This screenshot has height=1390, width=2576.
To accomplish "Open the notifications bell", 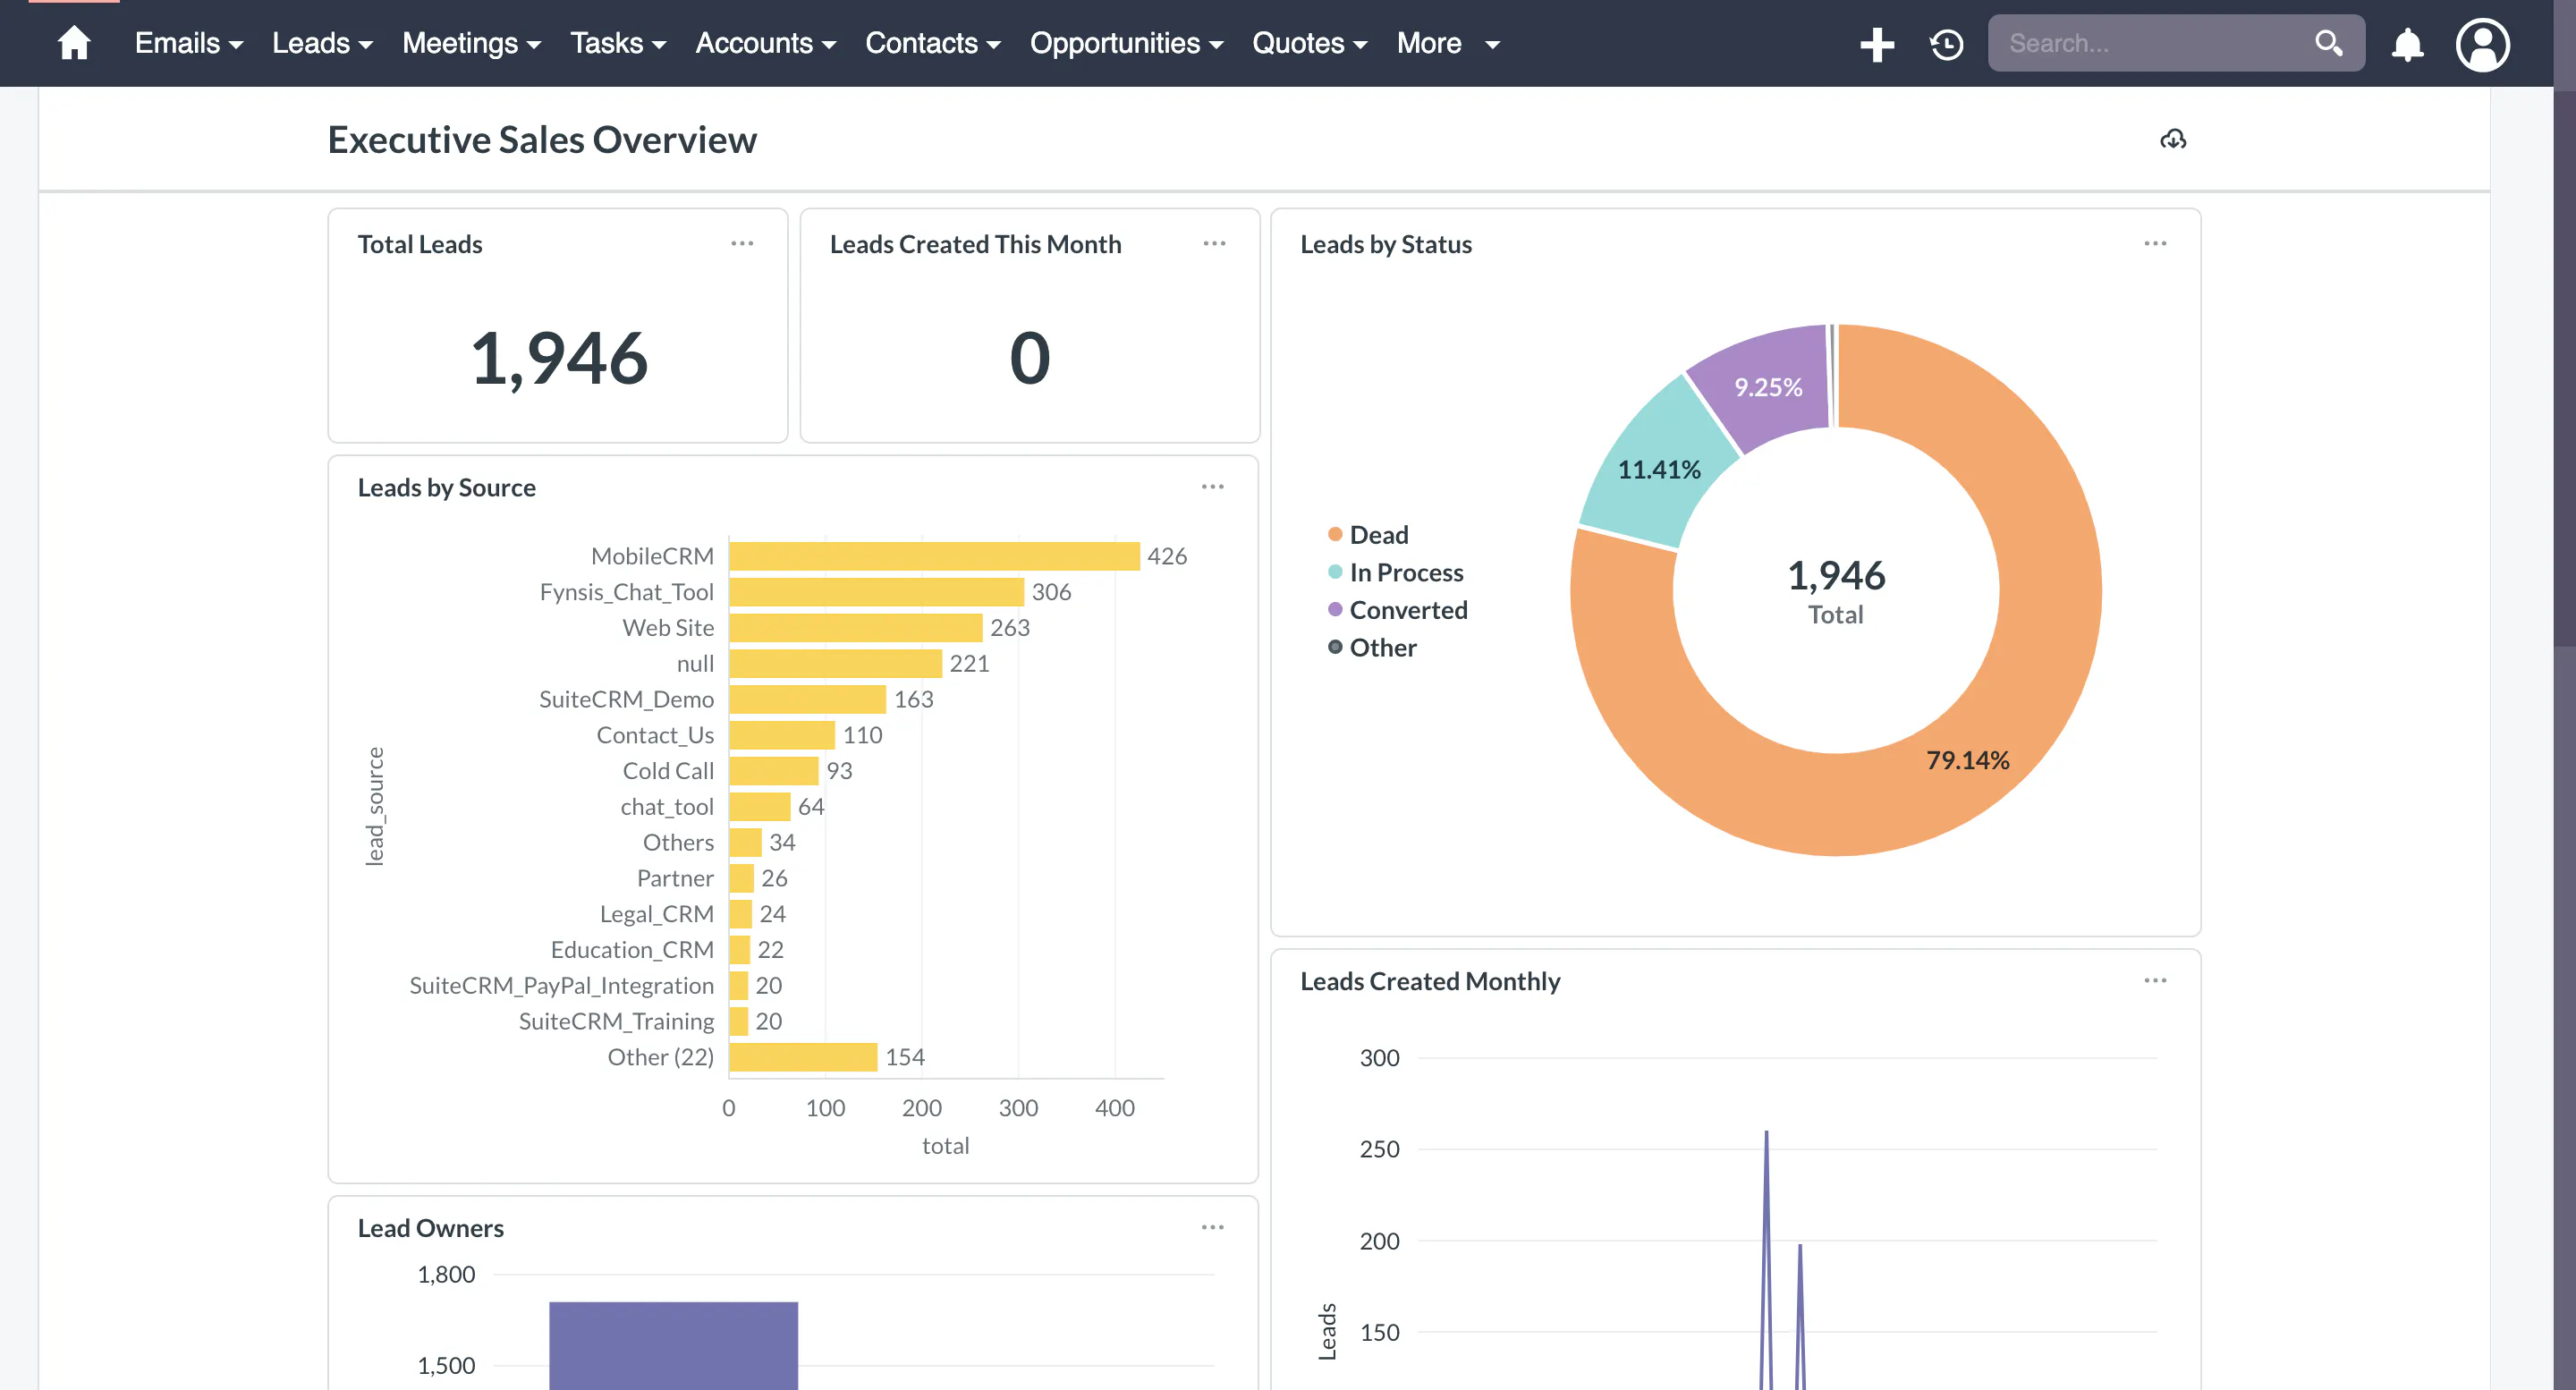I will click(2407, 44).
